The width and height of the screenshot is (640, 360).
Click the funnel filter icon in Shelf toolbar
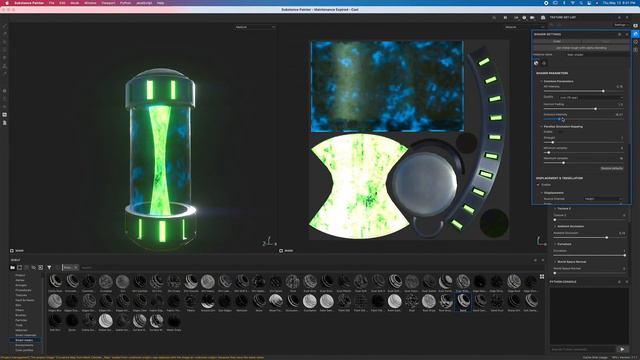click(x=49, y=267)
